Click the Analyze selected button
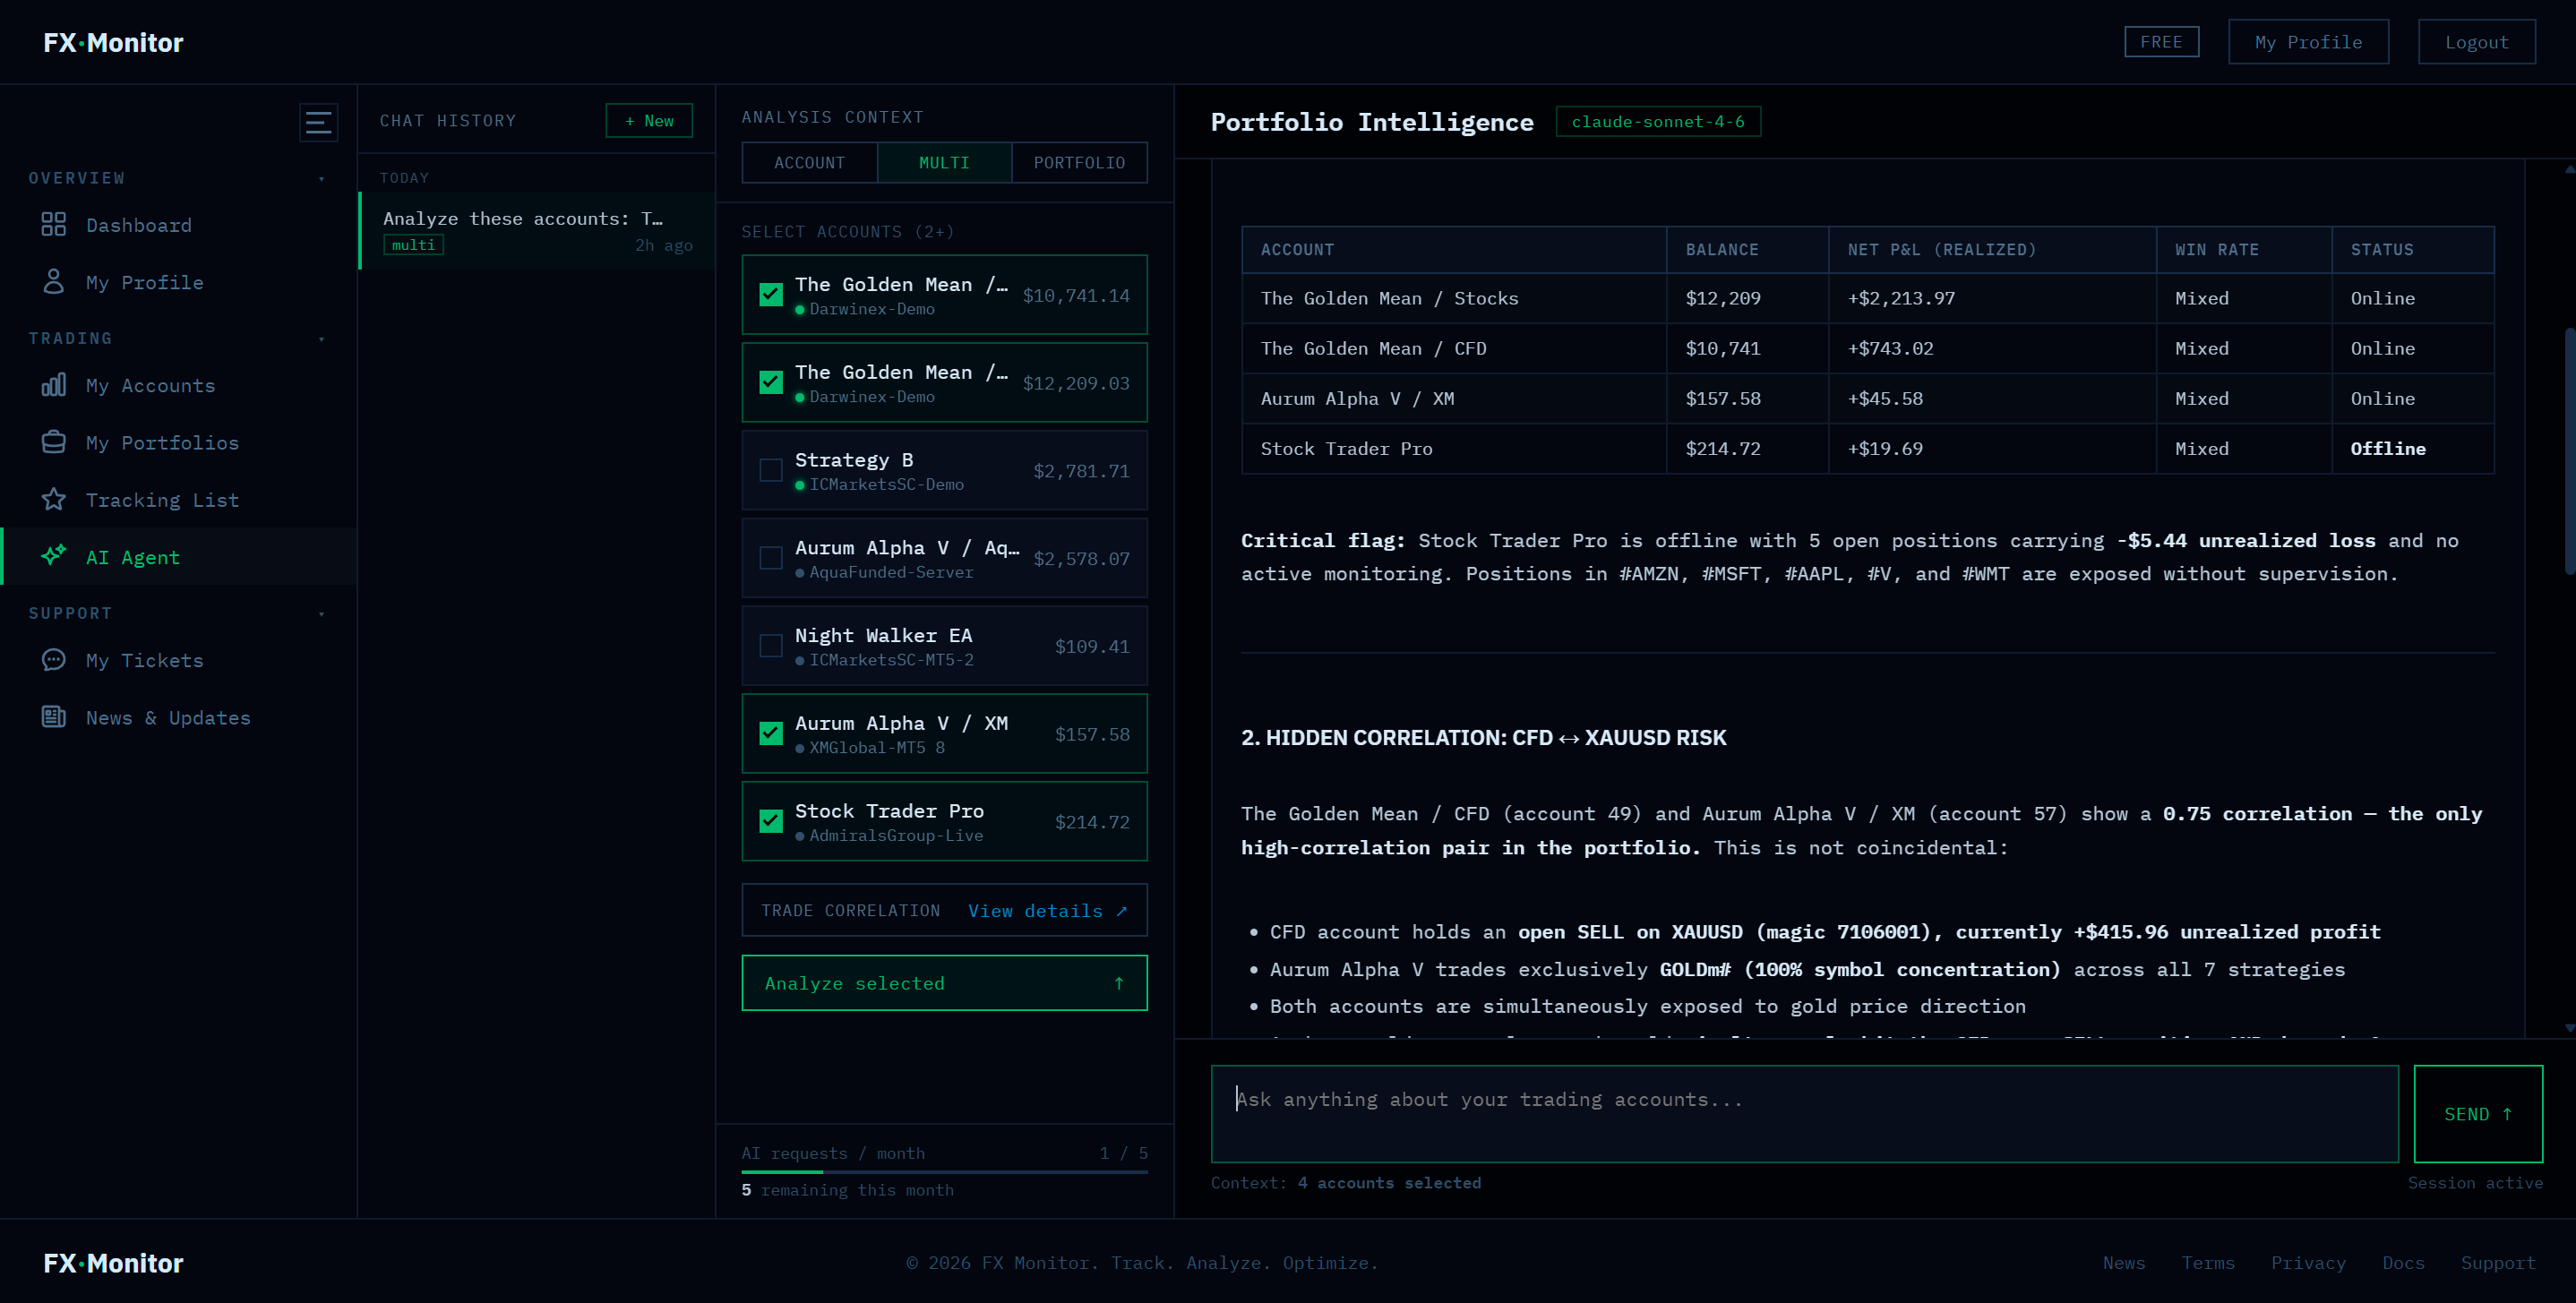Image resolution: width=2576 pixels, height=1303 pixels. (x=944, y=983)
